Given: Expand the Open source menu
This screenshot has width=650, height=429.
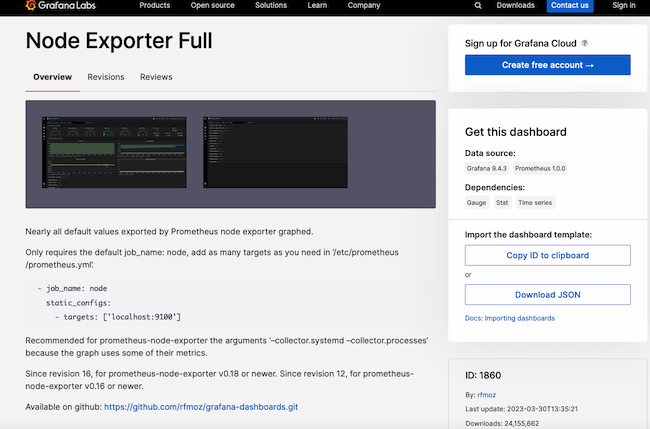Looking at the screenshot, I should click(x=212, y=5).
